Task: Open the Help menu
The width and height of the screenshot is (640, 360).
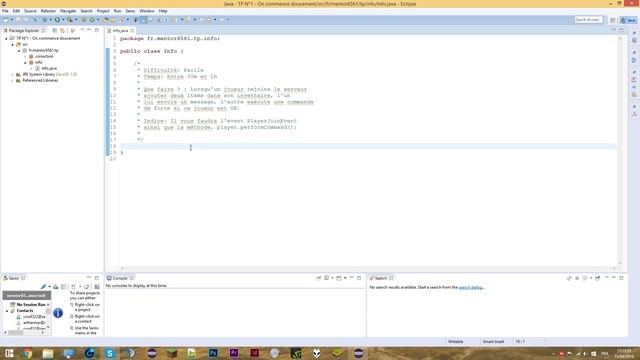Action: (x=163, y=11)
